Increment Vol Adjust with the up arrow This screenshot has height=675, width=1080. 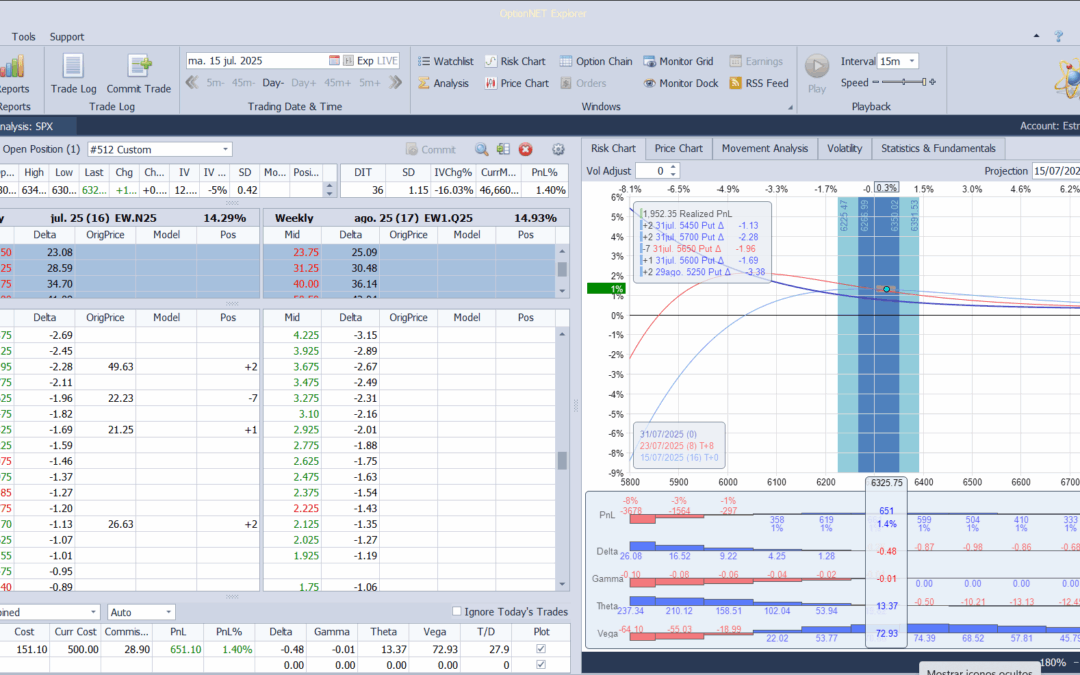[x=674, y=167]
